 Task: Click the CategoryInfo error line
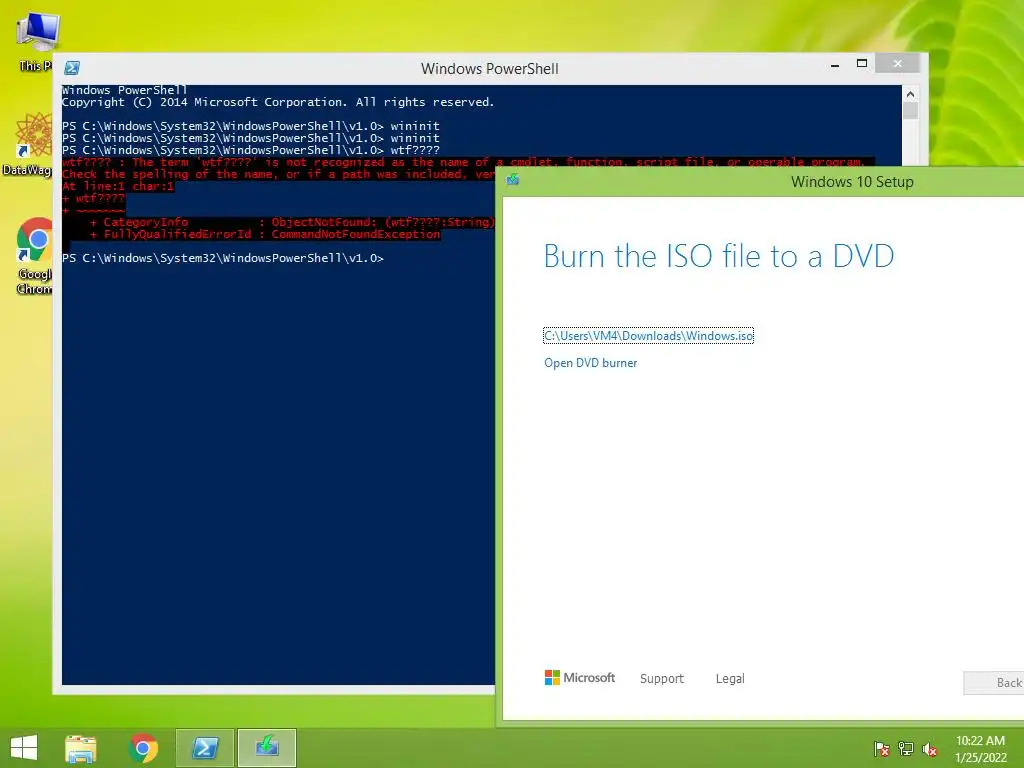pyautogui.click(x=292, y=222)
